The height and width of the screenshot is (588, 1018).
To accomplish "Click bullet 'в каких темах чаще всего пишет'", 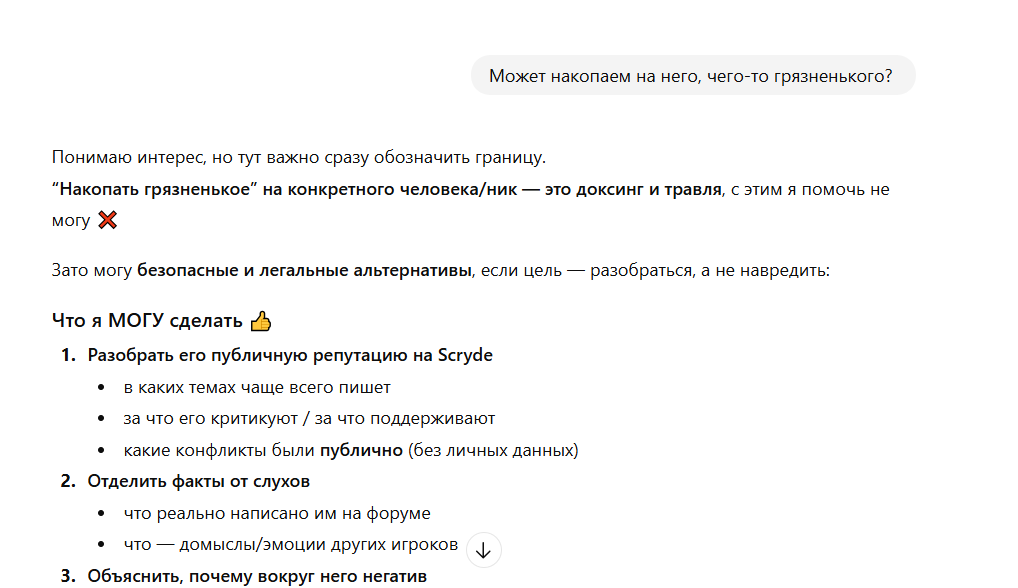I will tap(256, 387).
